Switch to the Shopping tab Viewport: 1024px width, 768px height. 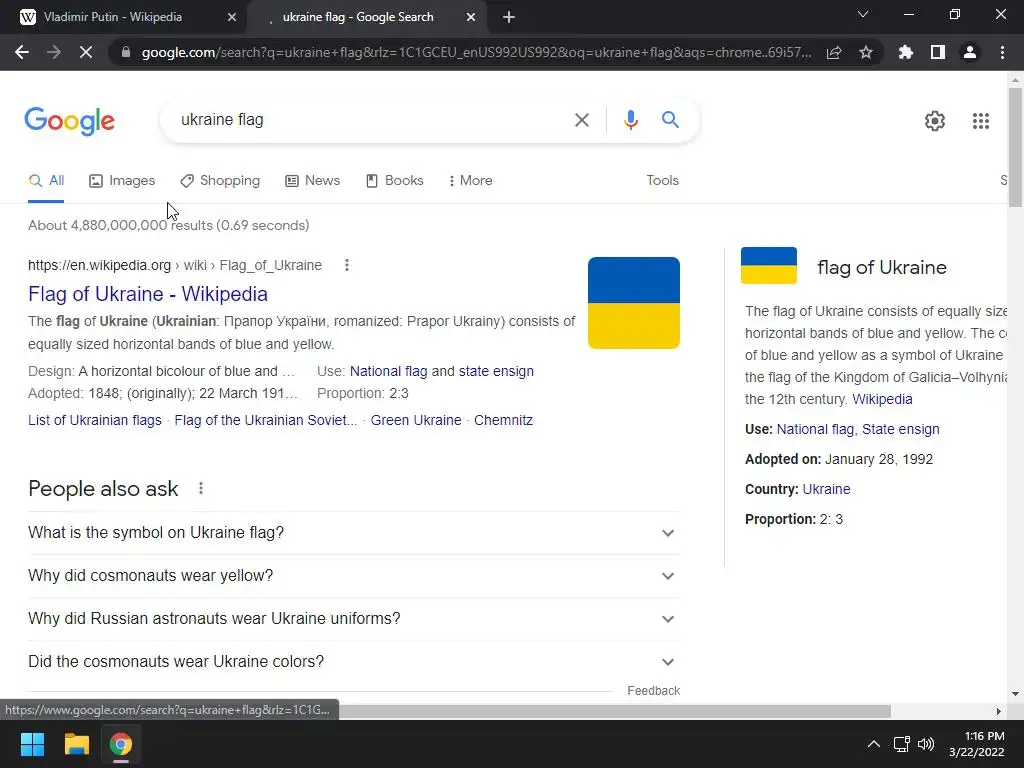click(220, 181)
